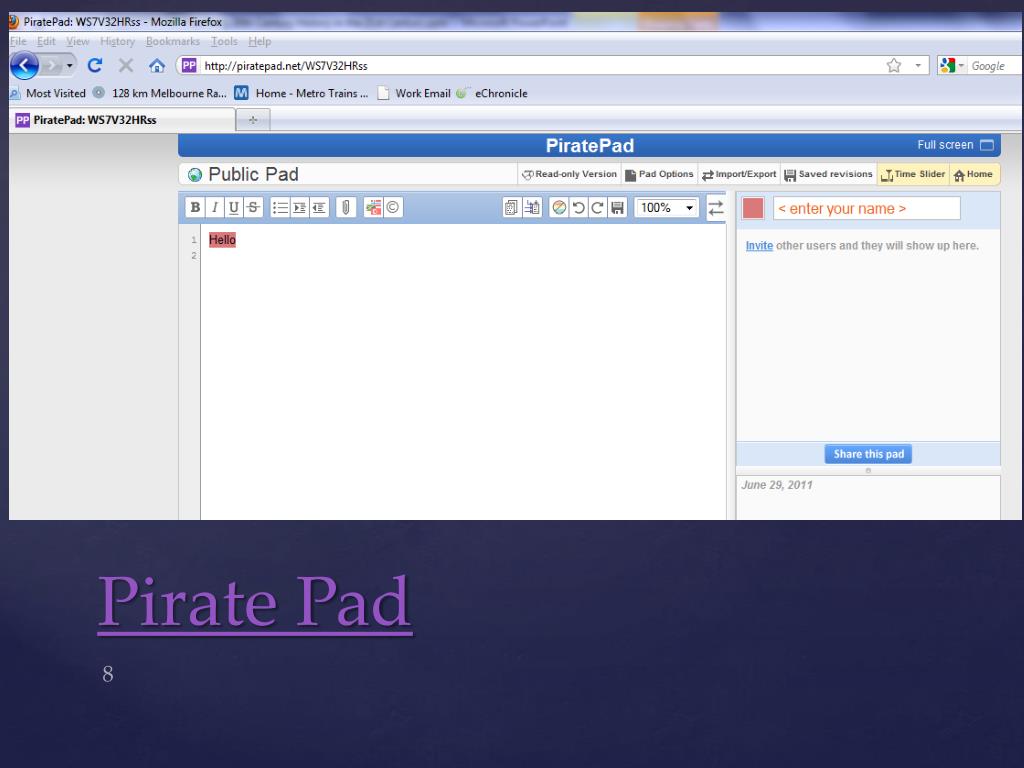Undo the last edit in the pad
The width and height of the screenshot is (1024, 768).
click(x=579, y=208)
